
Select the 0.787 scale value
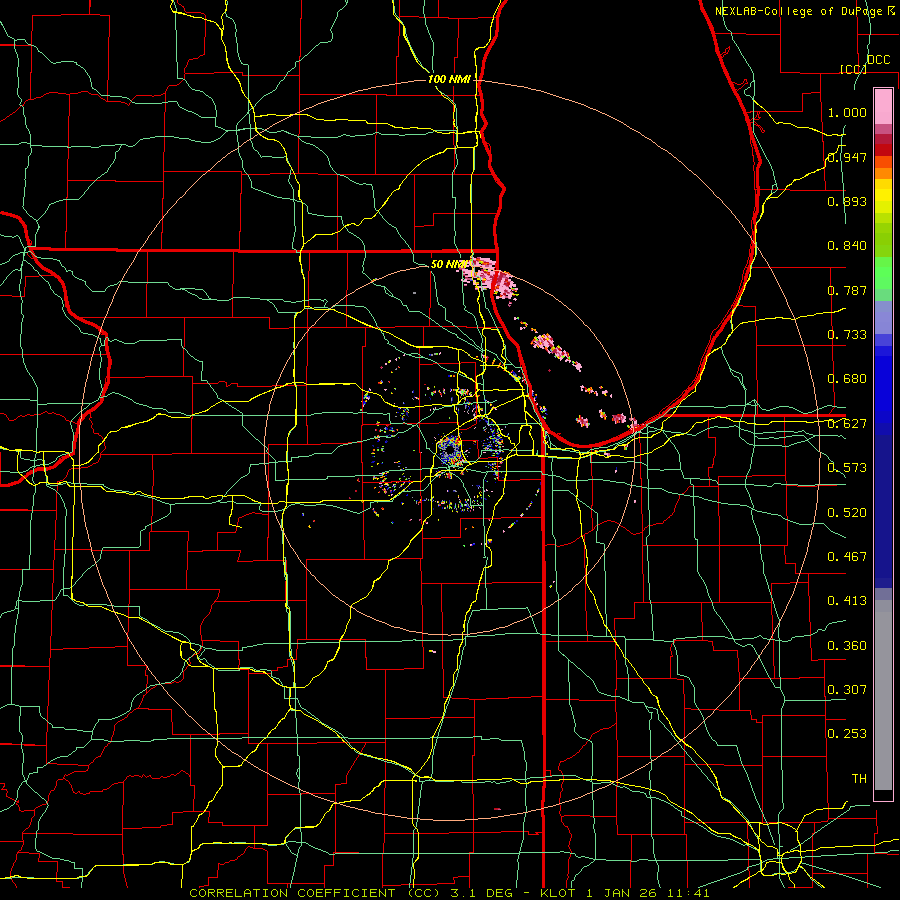coord(847,290)
